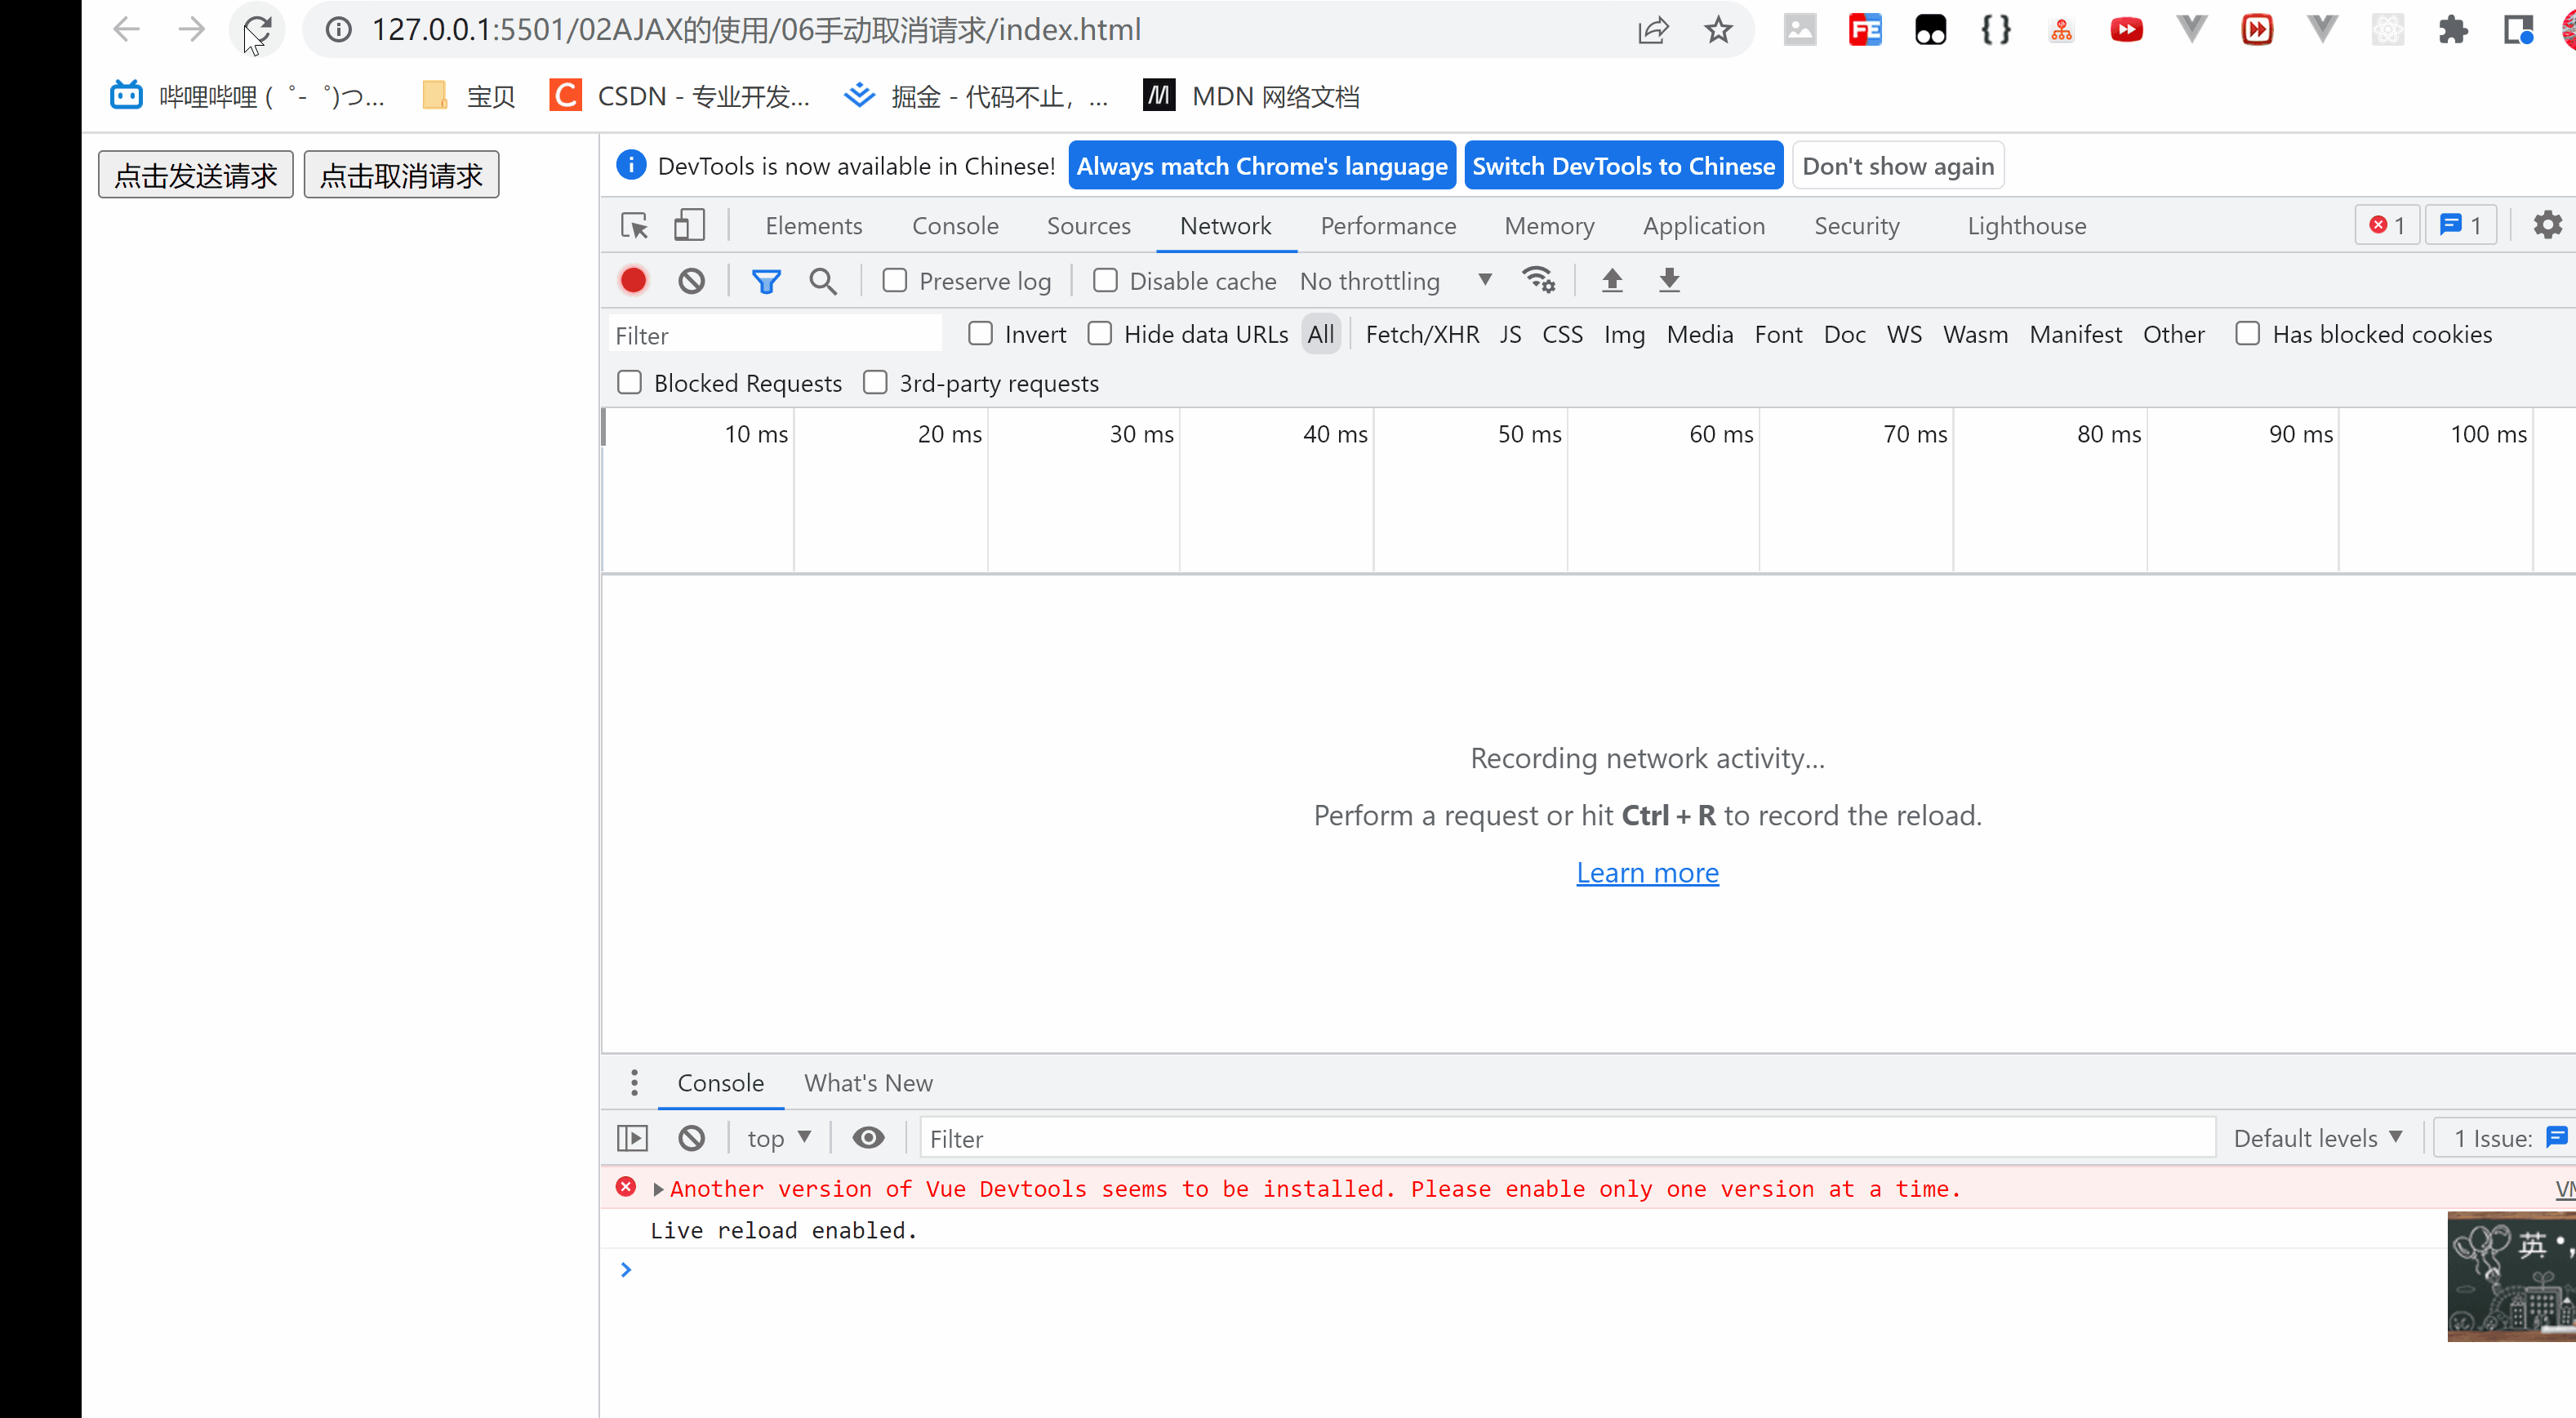Expand the Vue Devtools error message
Viewport: 2576px width, 1418px height.
pyautogui.click(x=658, y=1189)
